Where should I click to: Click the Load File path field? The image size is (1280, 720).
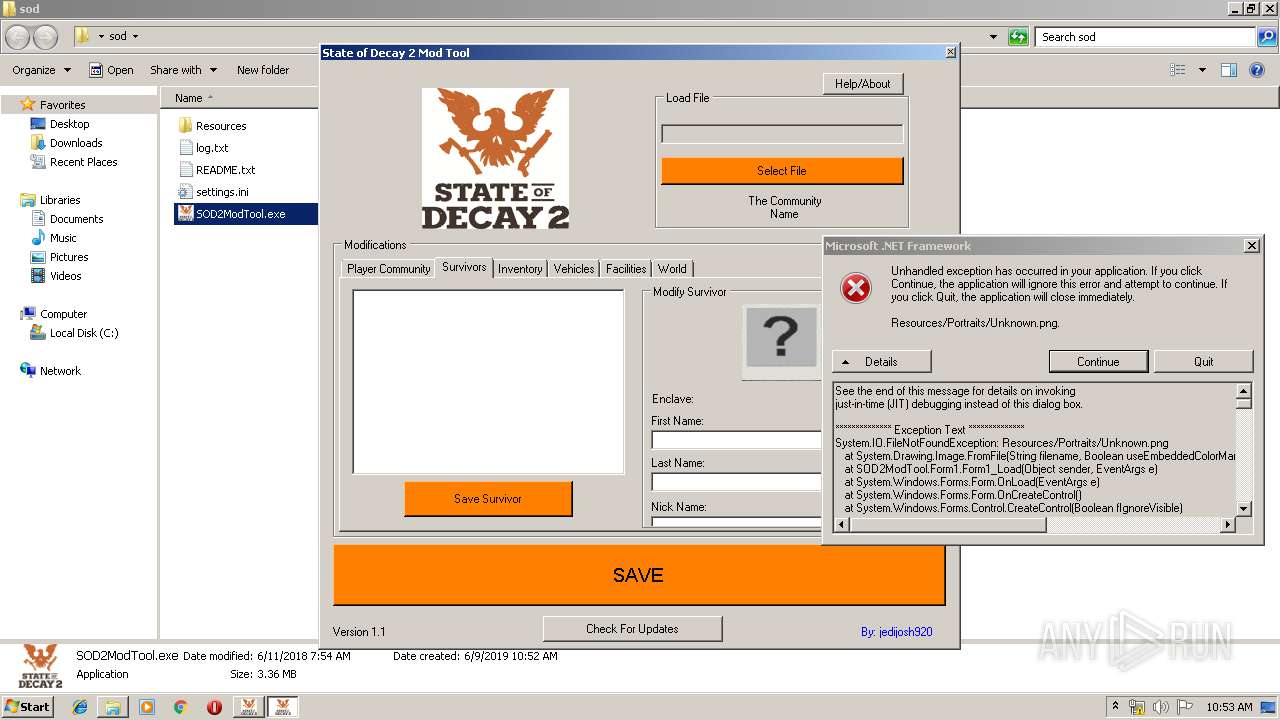tap(782, 134)
